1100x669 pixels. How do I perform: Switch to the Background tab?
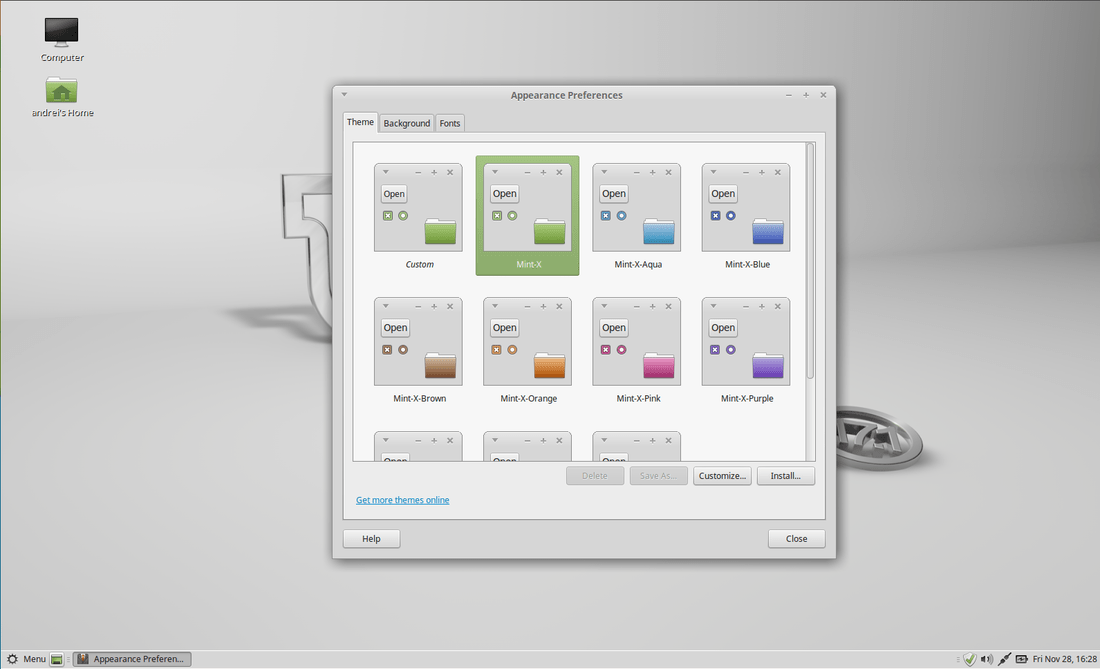tap(406, 122)
